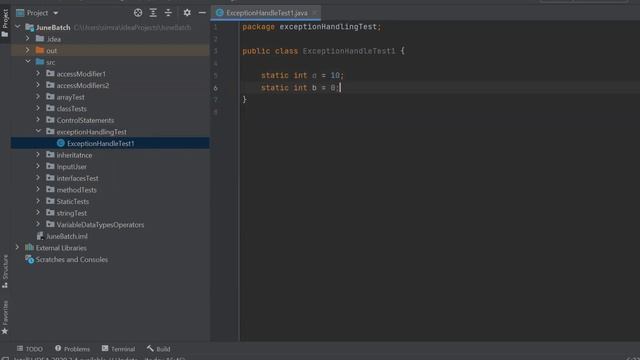
Task: Click Scratches and Consoles label
Action: tap(72, 260)
